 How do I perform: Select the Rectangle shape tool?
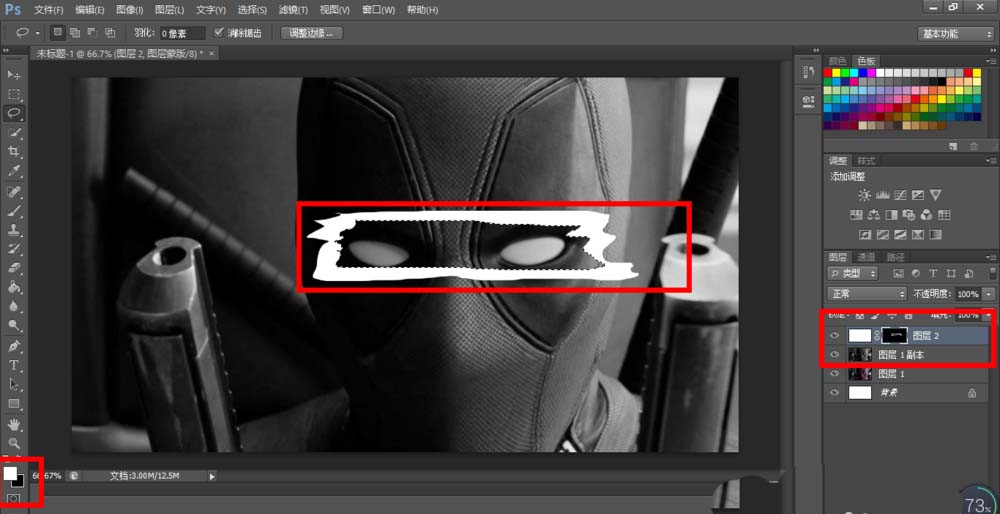(x=14, y=404)
